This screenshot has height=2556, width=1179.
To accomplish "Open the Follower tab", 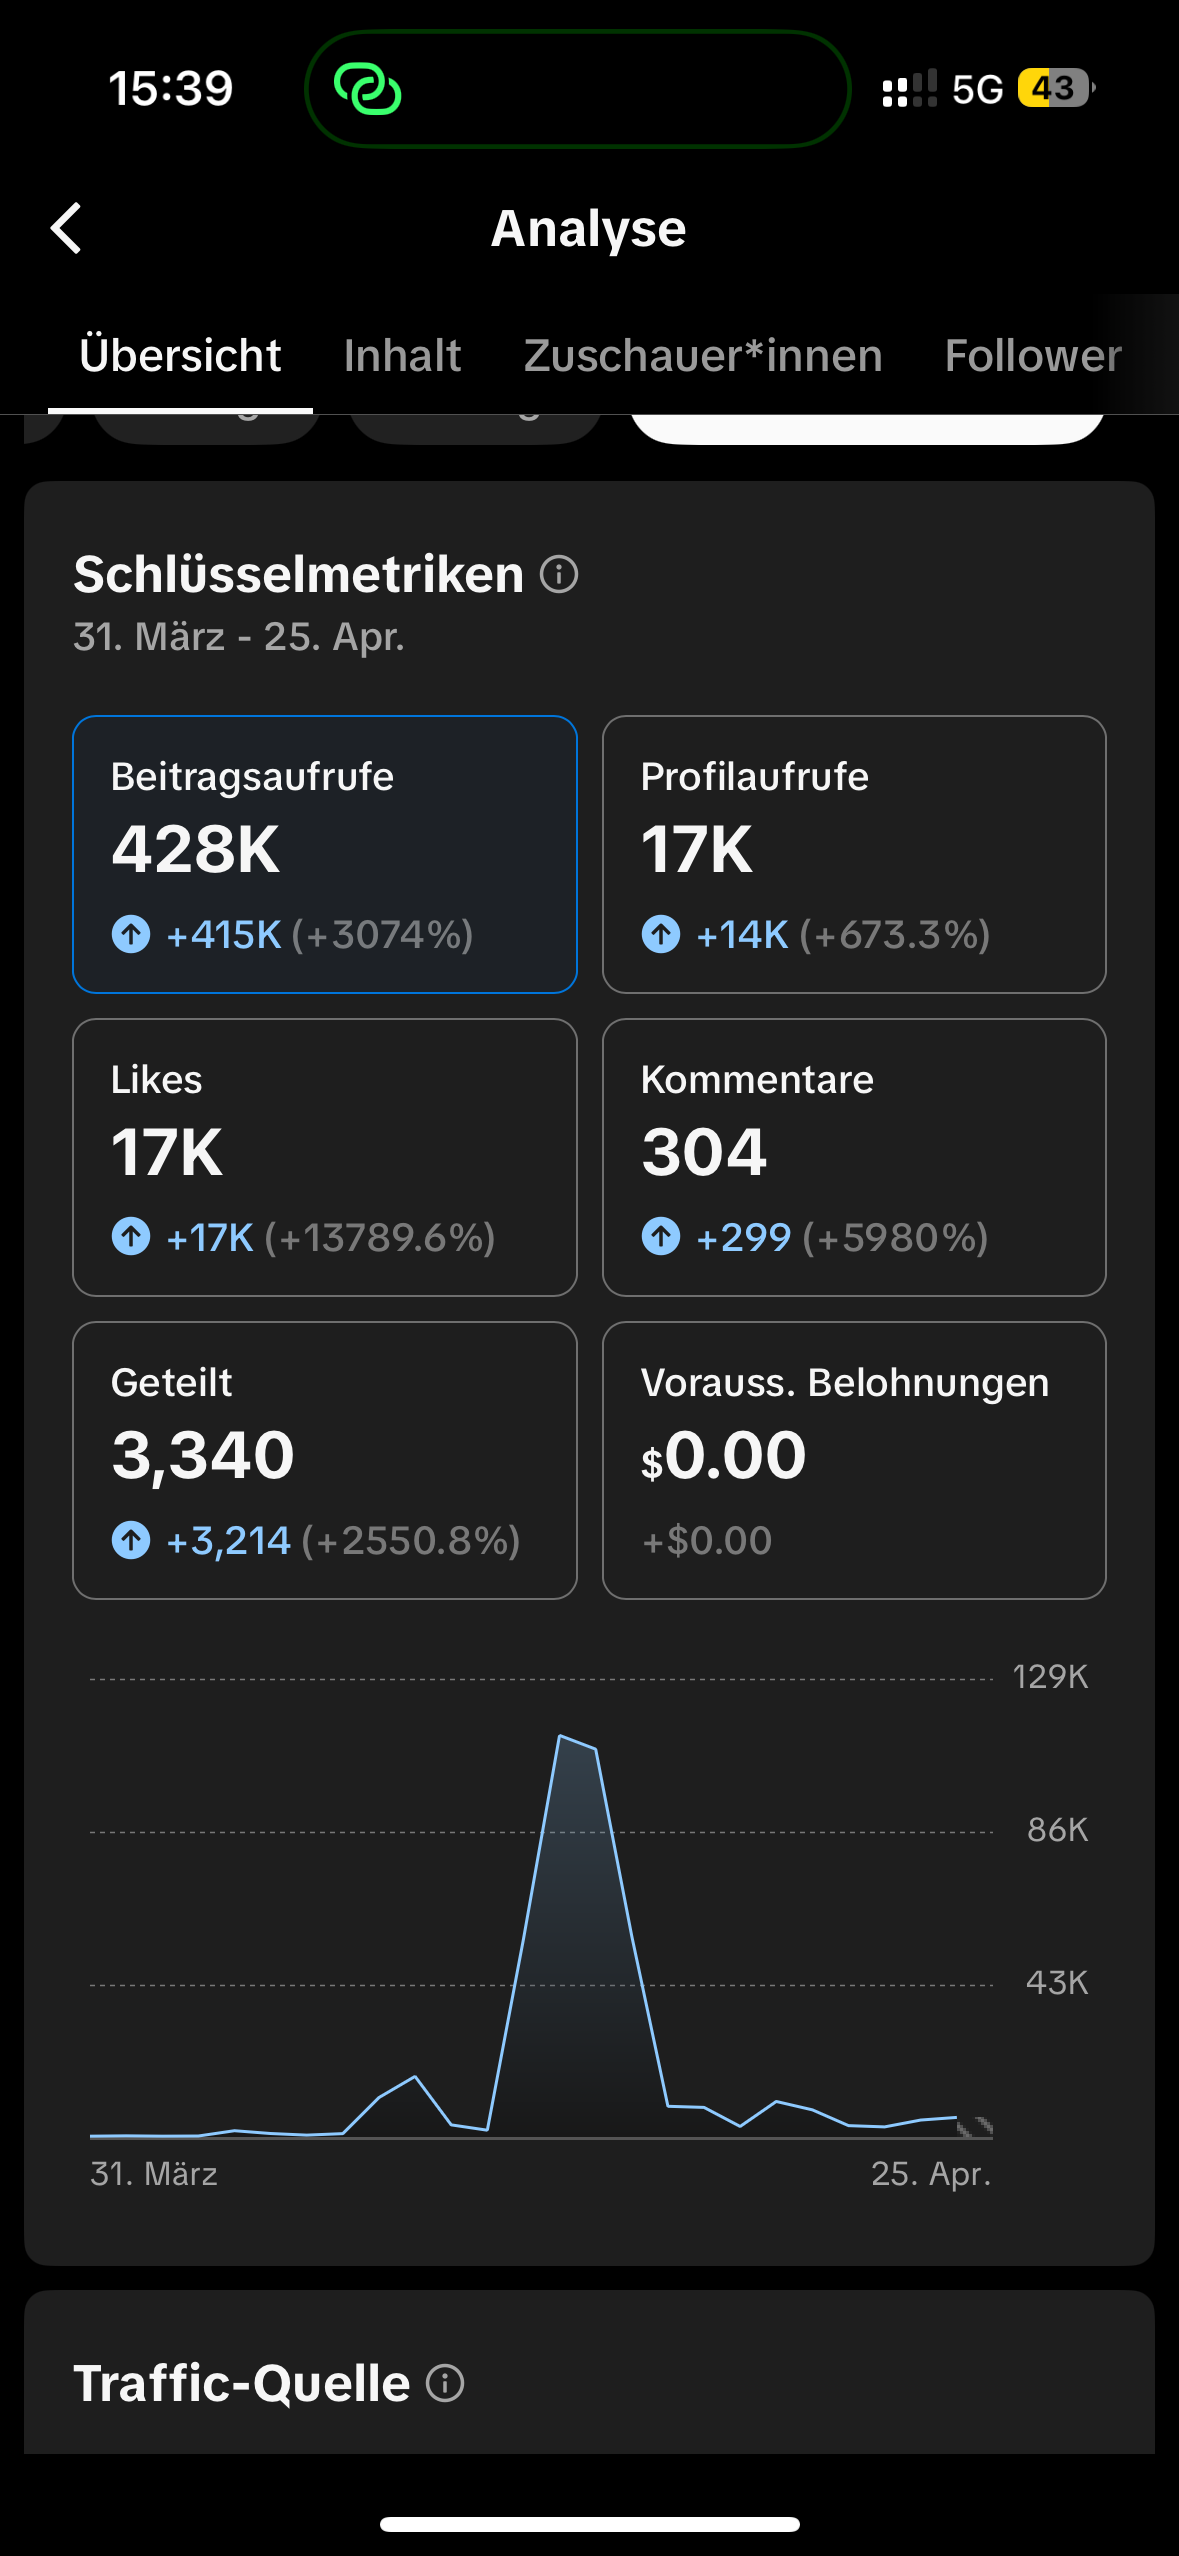I will click(x=1032, y=356).
